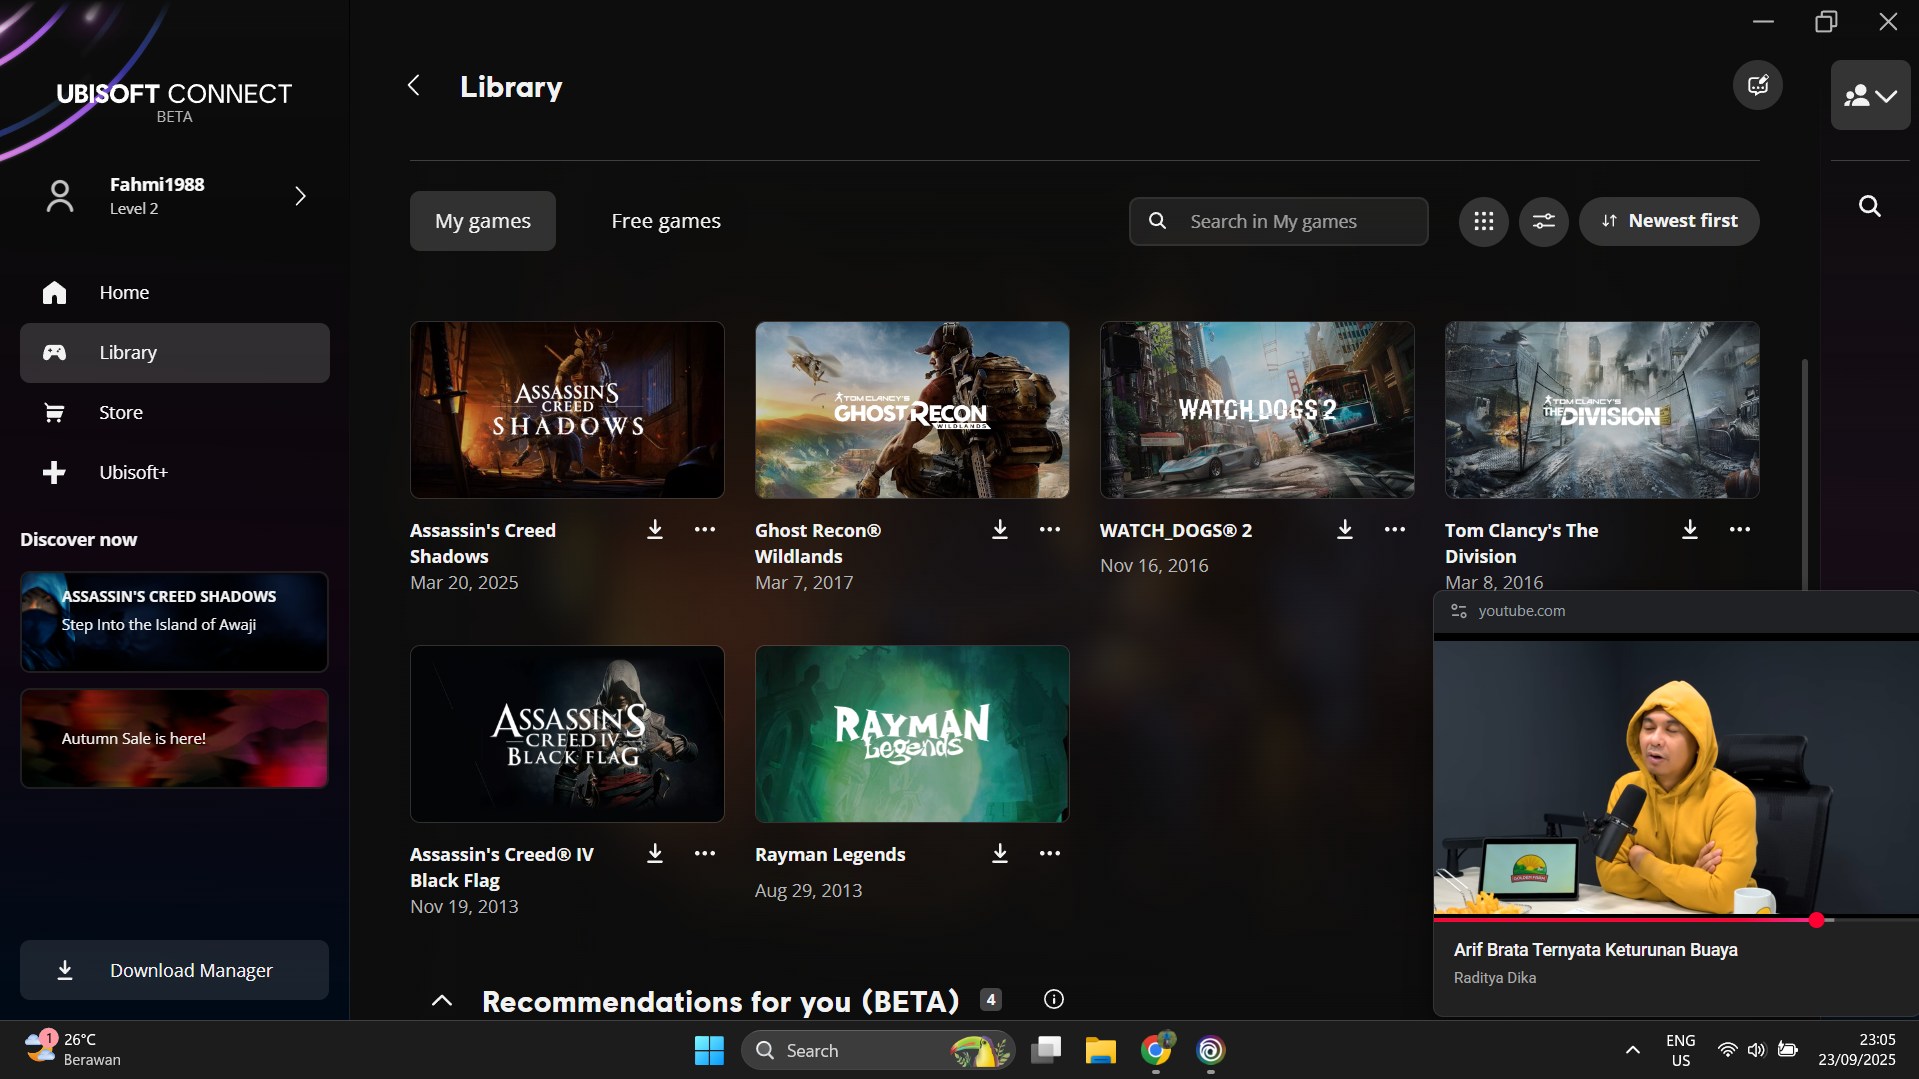Download Assassin's Creed Shadows
The image size is (1919, 1079).
click(x=655, y=530)
